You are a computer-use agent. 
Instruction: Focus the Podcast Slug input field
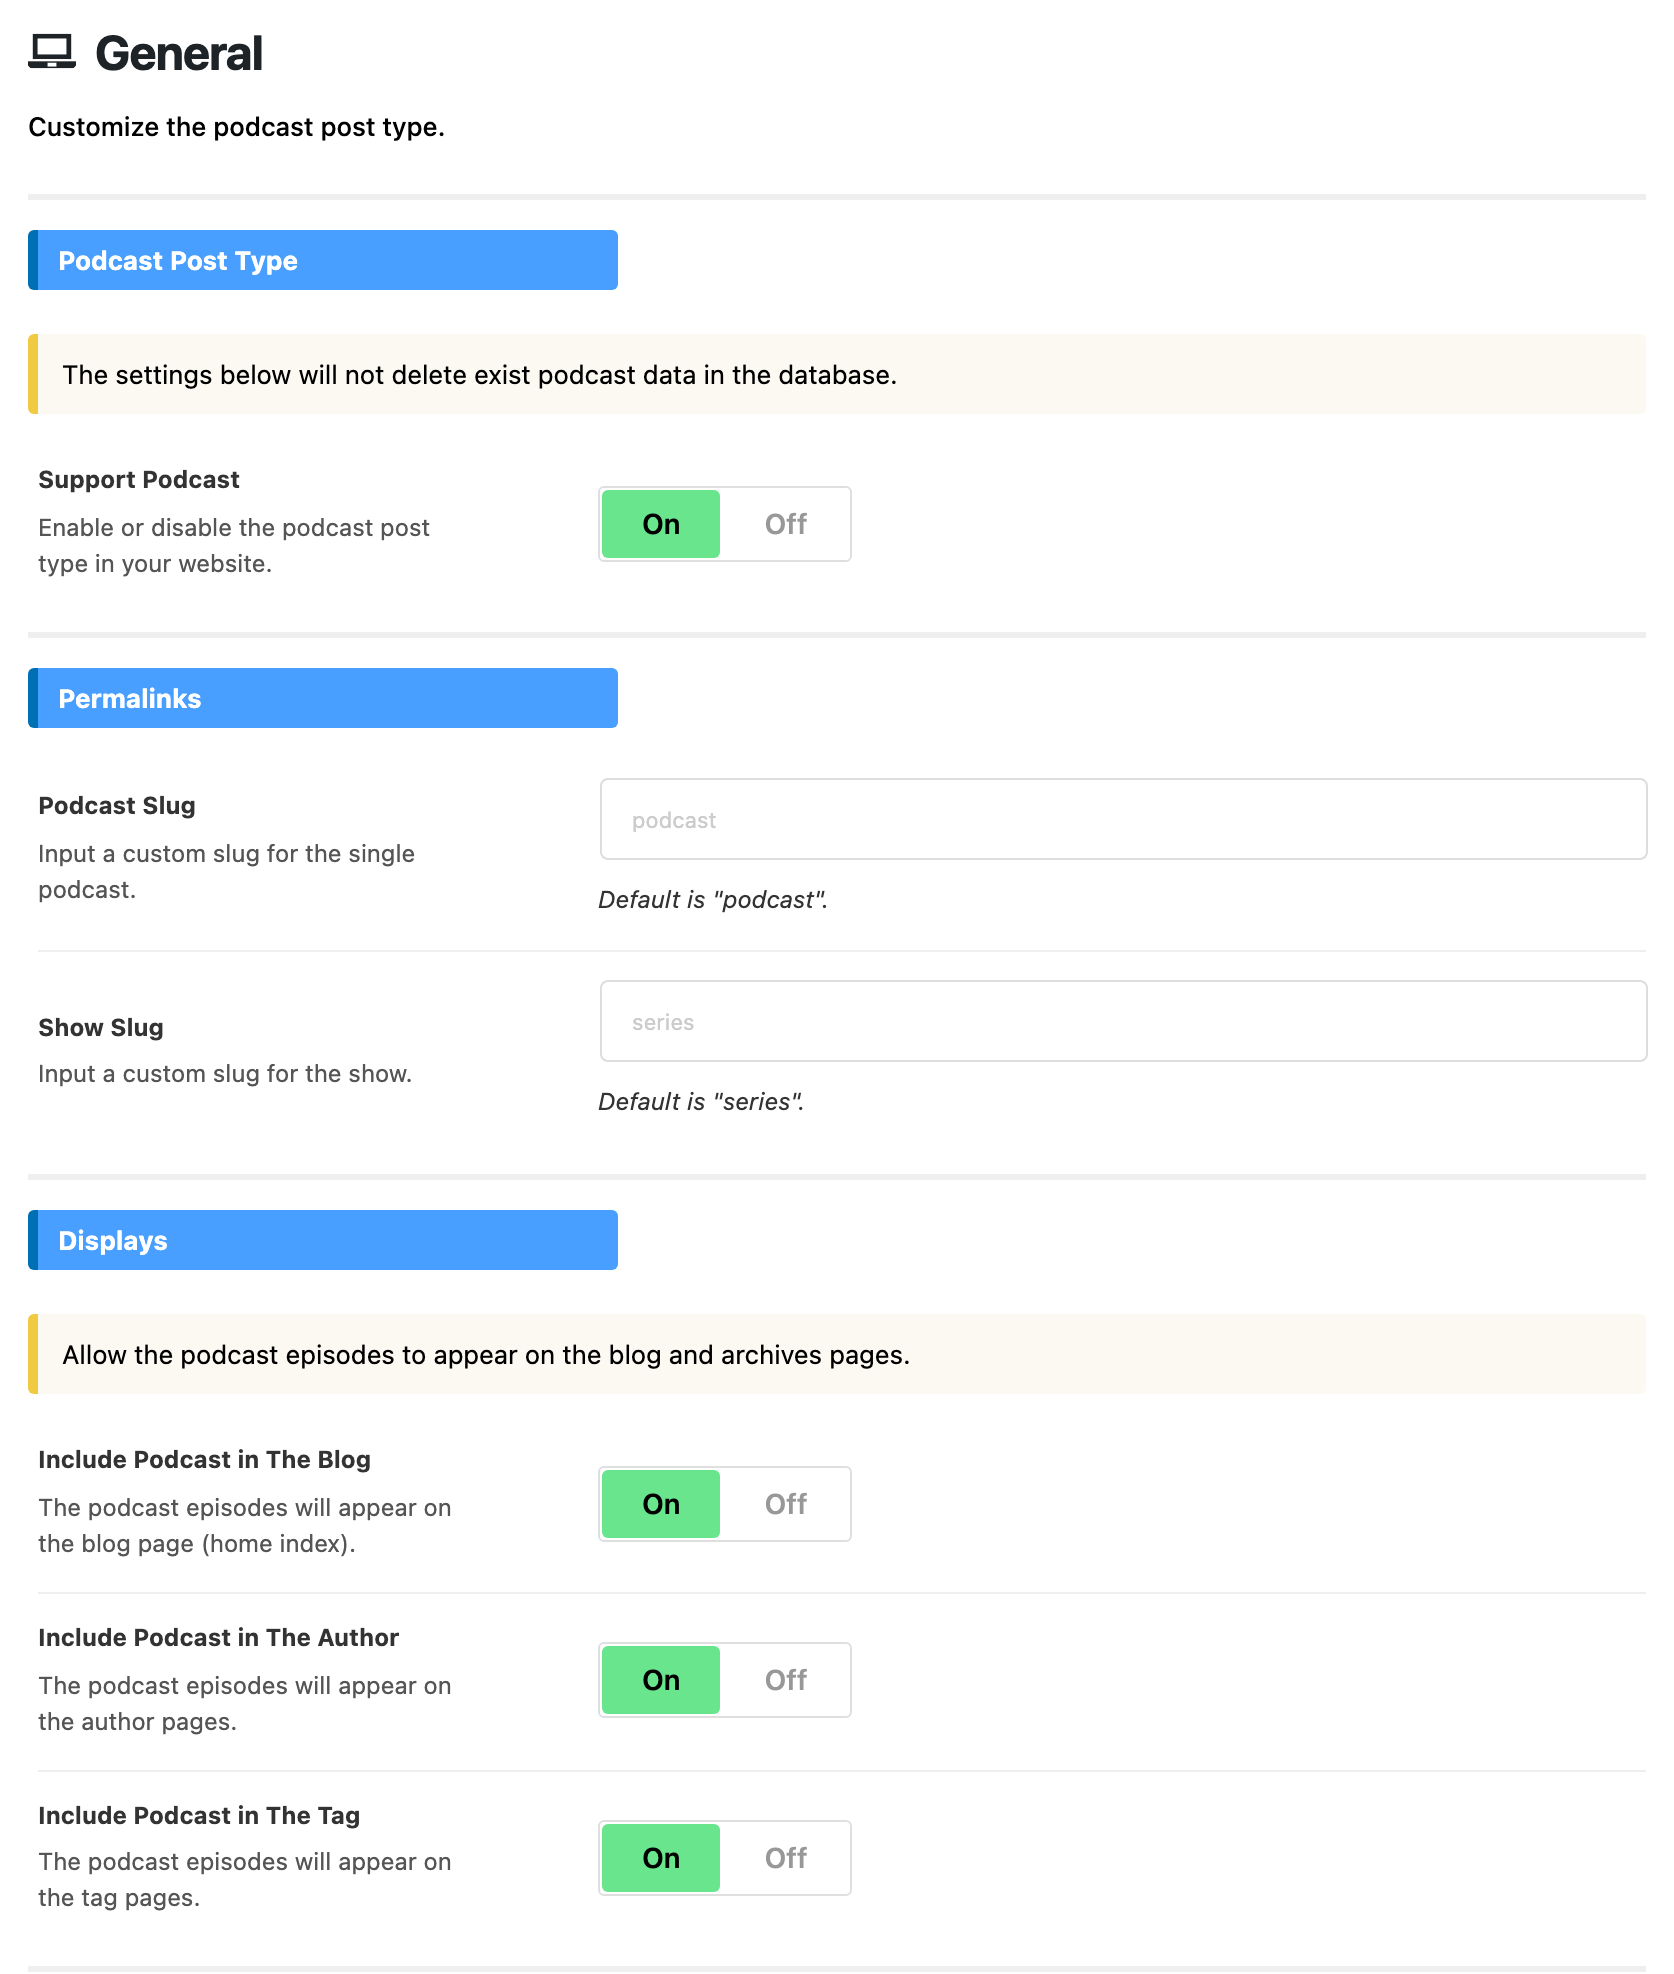tap(1123, 819)
